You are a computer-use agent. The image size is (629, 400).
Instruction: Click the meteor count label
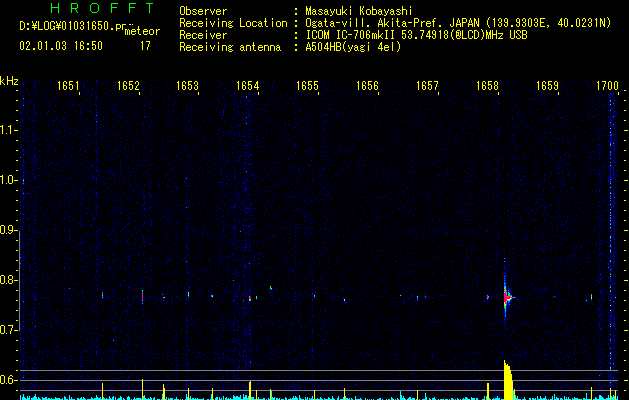pos(142,31)
